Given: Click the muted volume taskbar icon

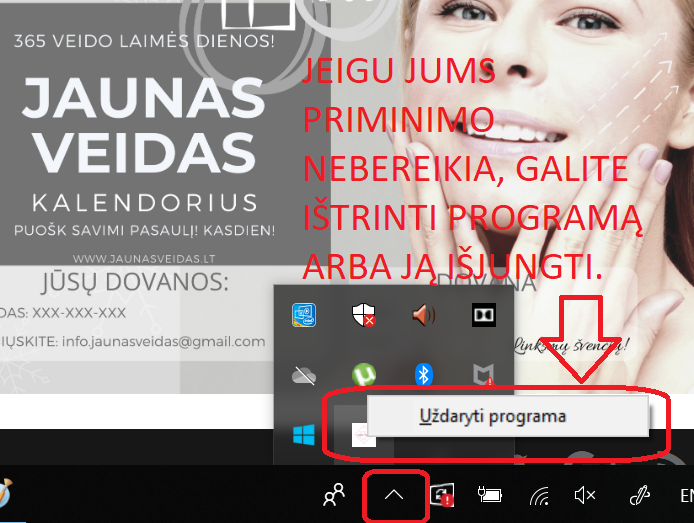Looking at the screenshot, I should (585, 495).
